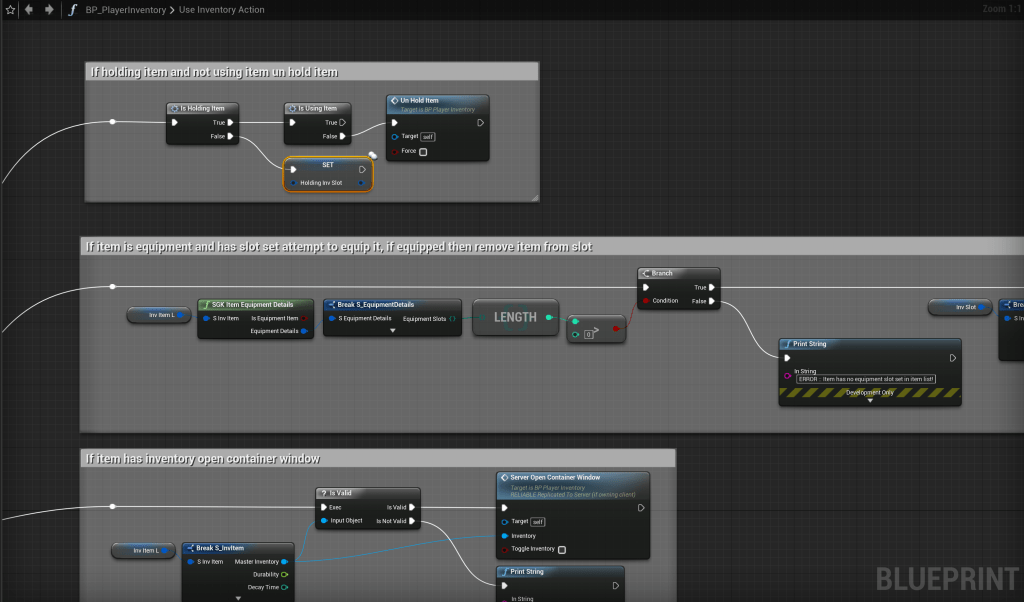The width and height of the screenshot is (1024, 602).
Task: Expand the Break S_EquipmentDetails node pins
Action: click(392, 330)
